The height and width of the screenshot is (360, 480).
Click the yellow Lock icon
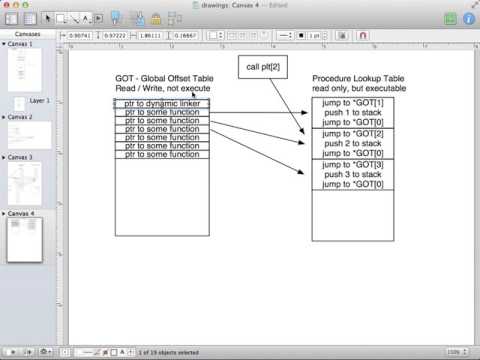coord(156,19)
